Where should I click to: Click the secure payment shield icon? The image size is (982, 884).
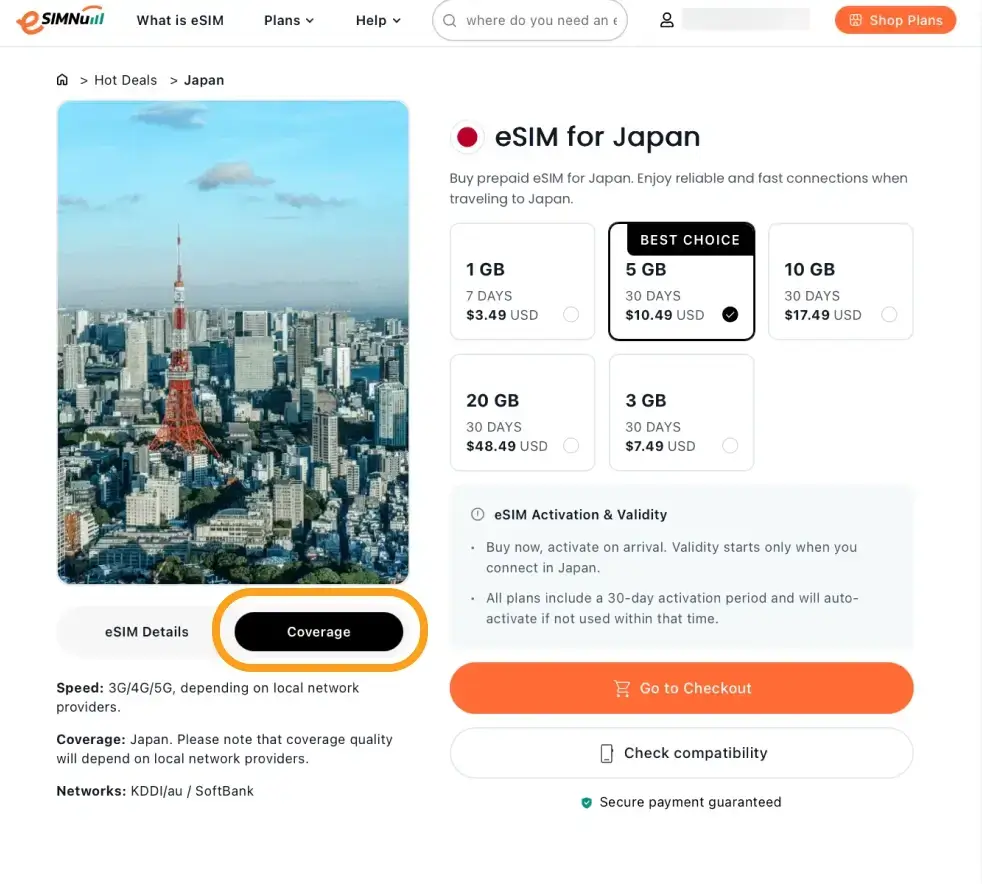tap(587, 802)
